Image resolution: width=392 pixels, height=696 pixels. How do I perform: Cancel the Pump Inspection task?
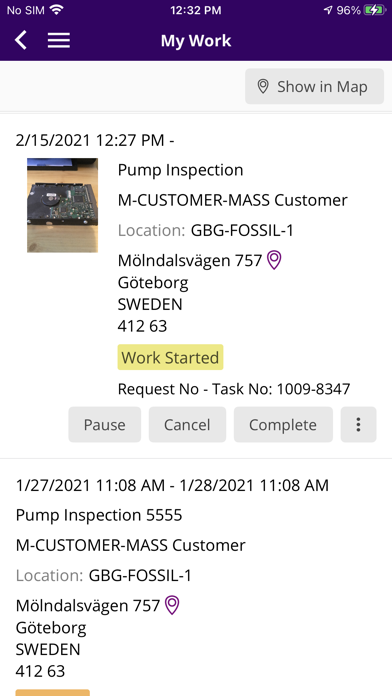pyautogui.click(x=187, y=425)
